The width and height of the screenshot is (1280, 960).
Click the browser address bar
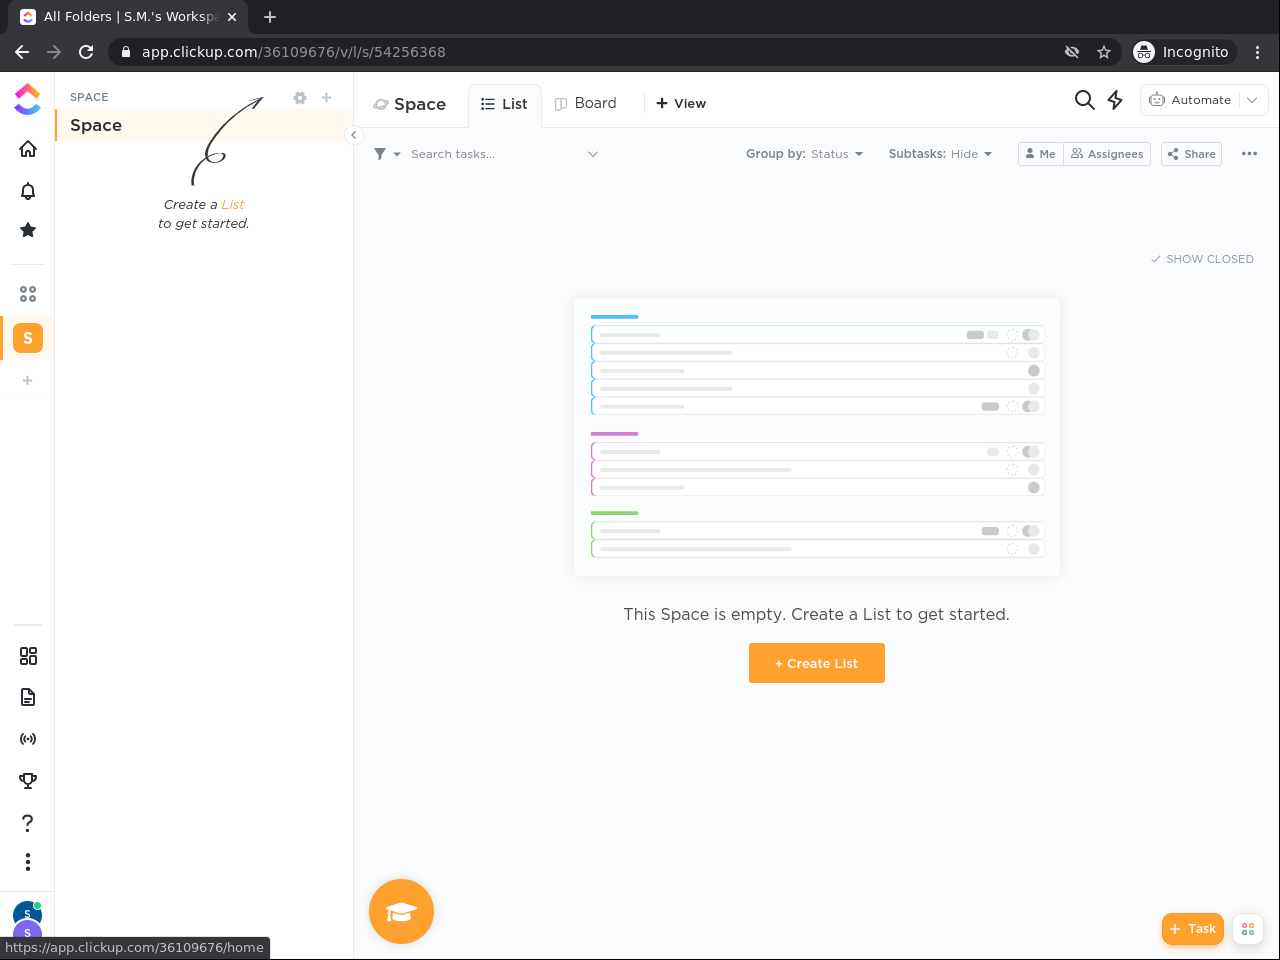point(590,52)
